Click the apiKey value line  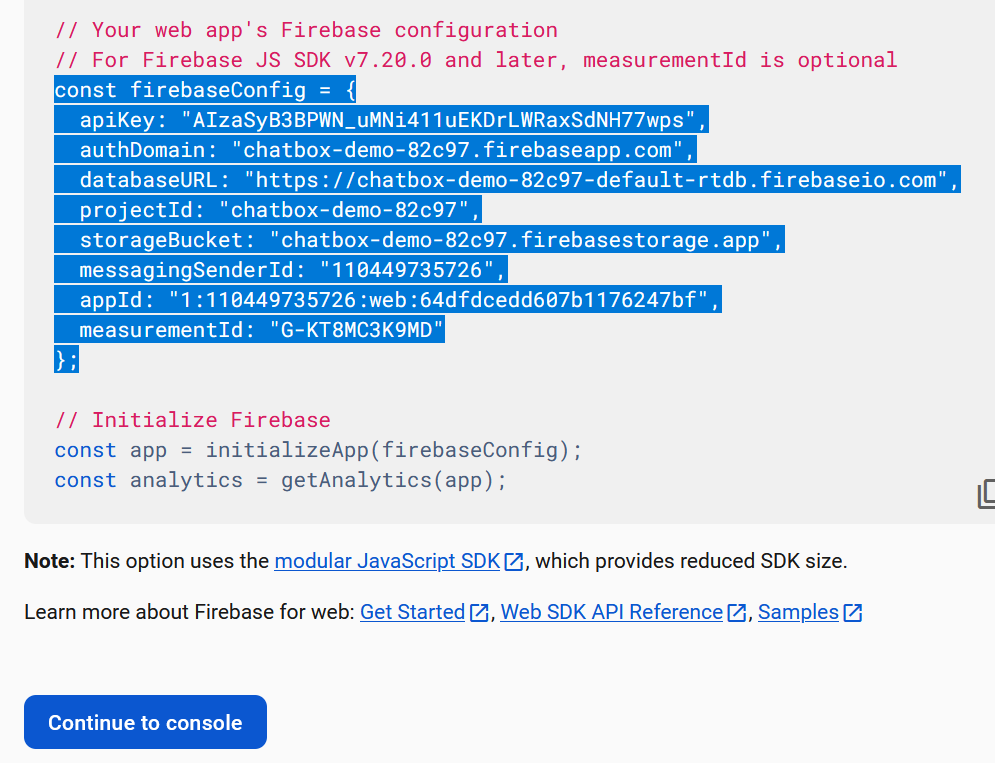pos(381,119)
